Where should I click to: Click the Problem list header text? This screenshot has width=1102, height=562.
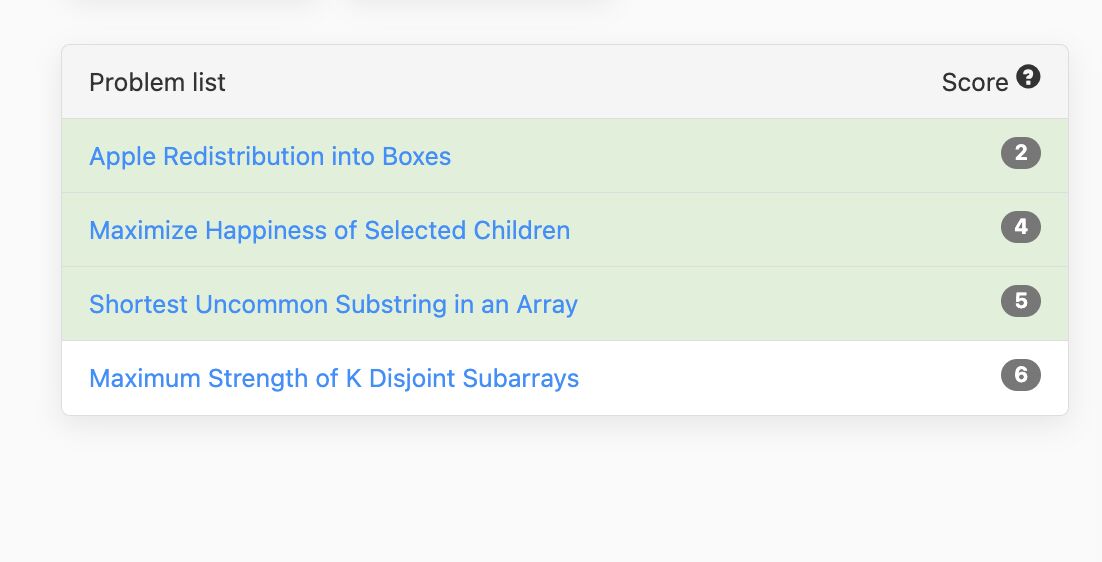click(x=157, y=82)
